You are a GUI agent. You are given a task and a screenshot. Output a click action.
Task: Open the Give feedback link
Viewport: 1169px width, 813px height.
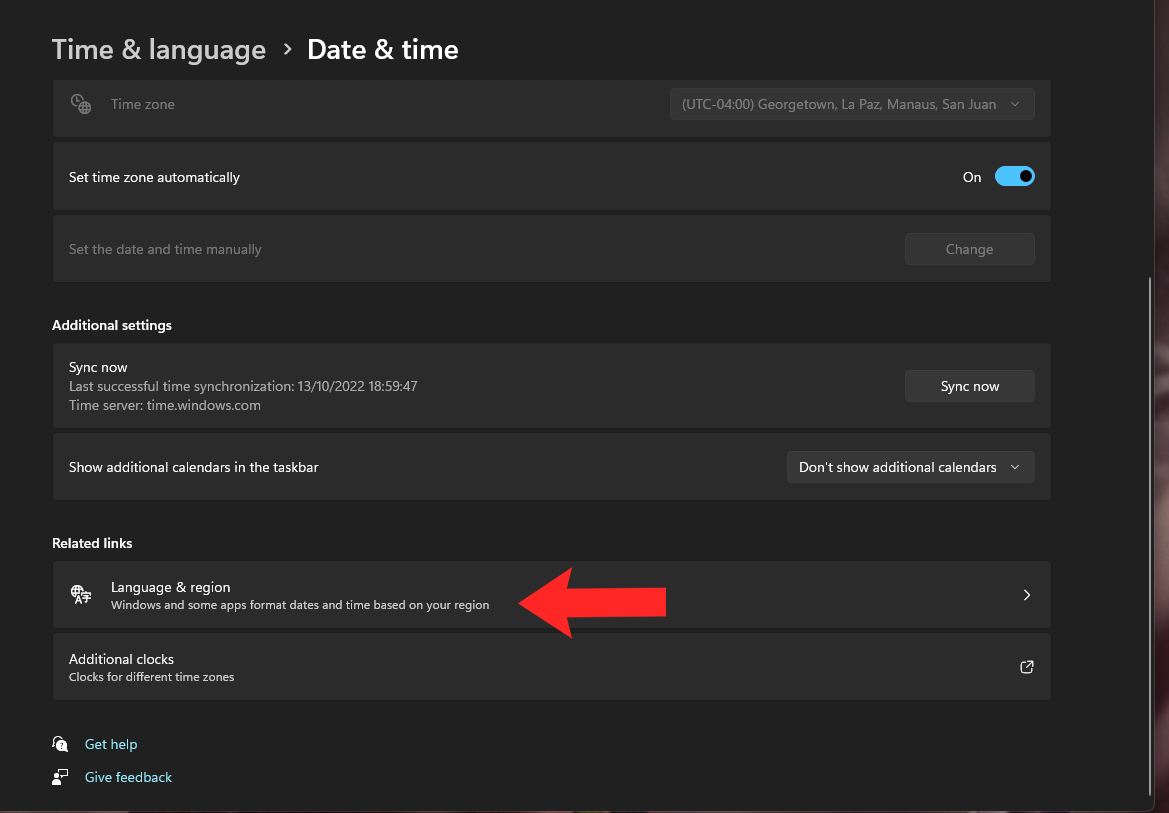tap(128, 777)
